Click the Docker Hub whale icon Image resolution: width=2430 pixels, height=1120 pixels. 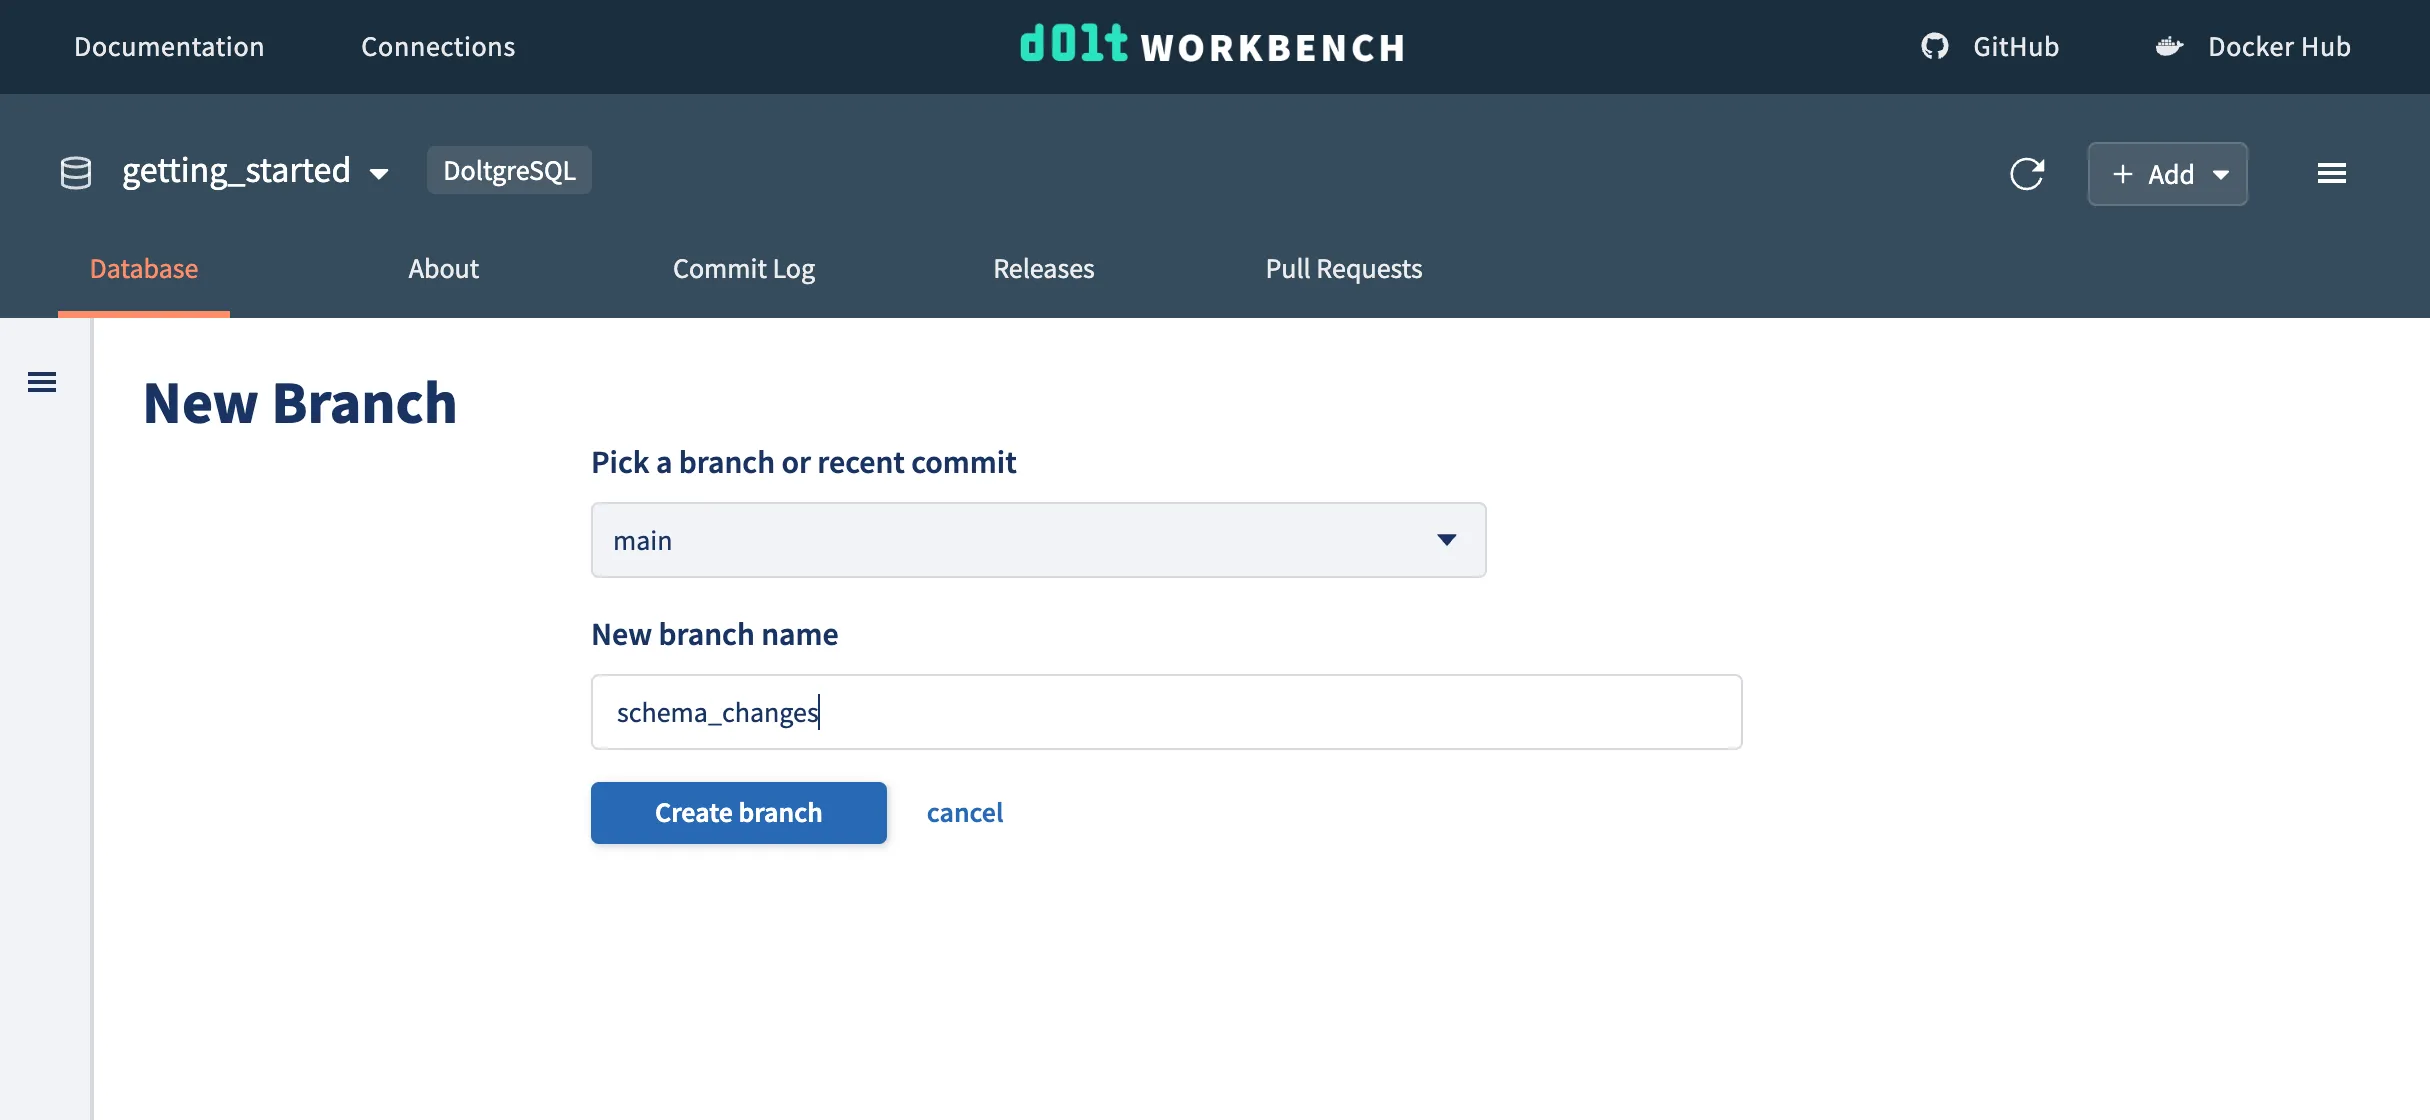coord(2169,46)
